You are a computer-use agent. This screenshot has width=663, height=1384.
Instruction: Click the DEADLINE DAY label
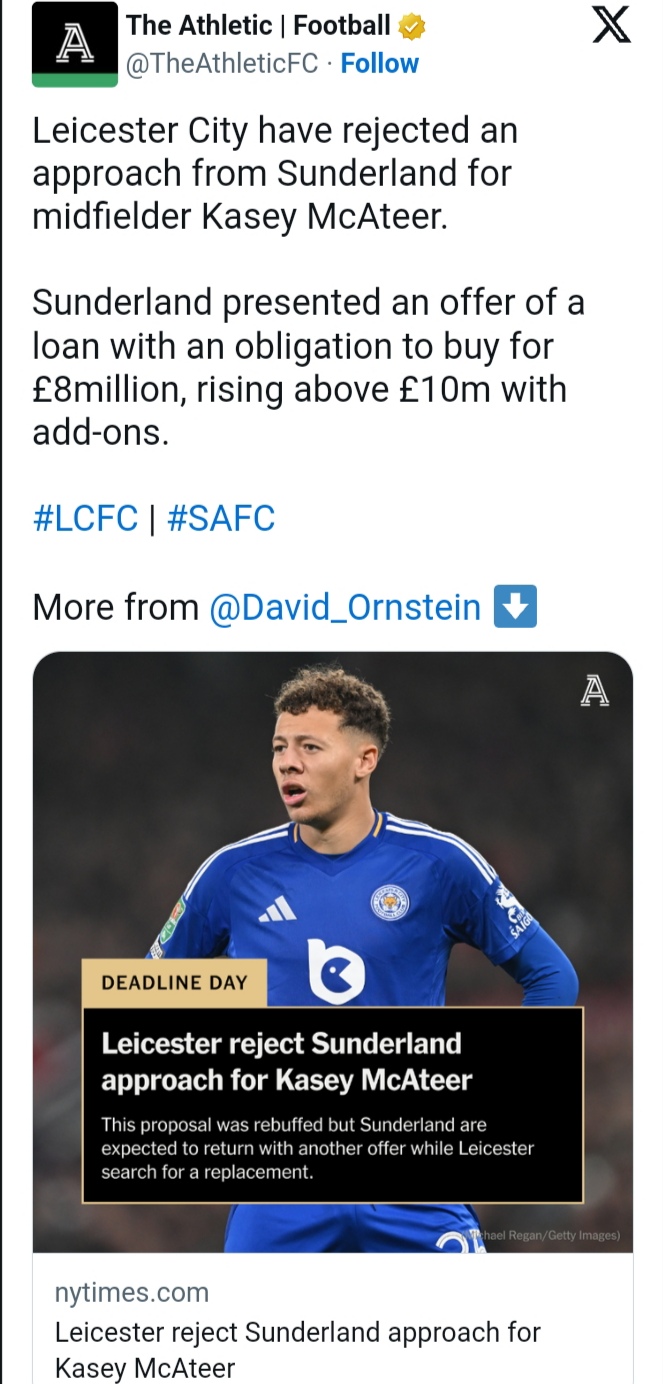(x=174, y=982)
